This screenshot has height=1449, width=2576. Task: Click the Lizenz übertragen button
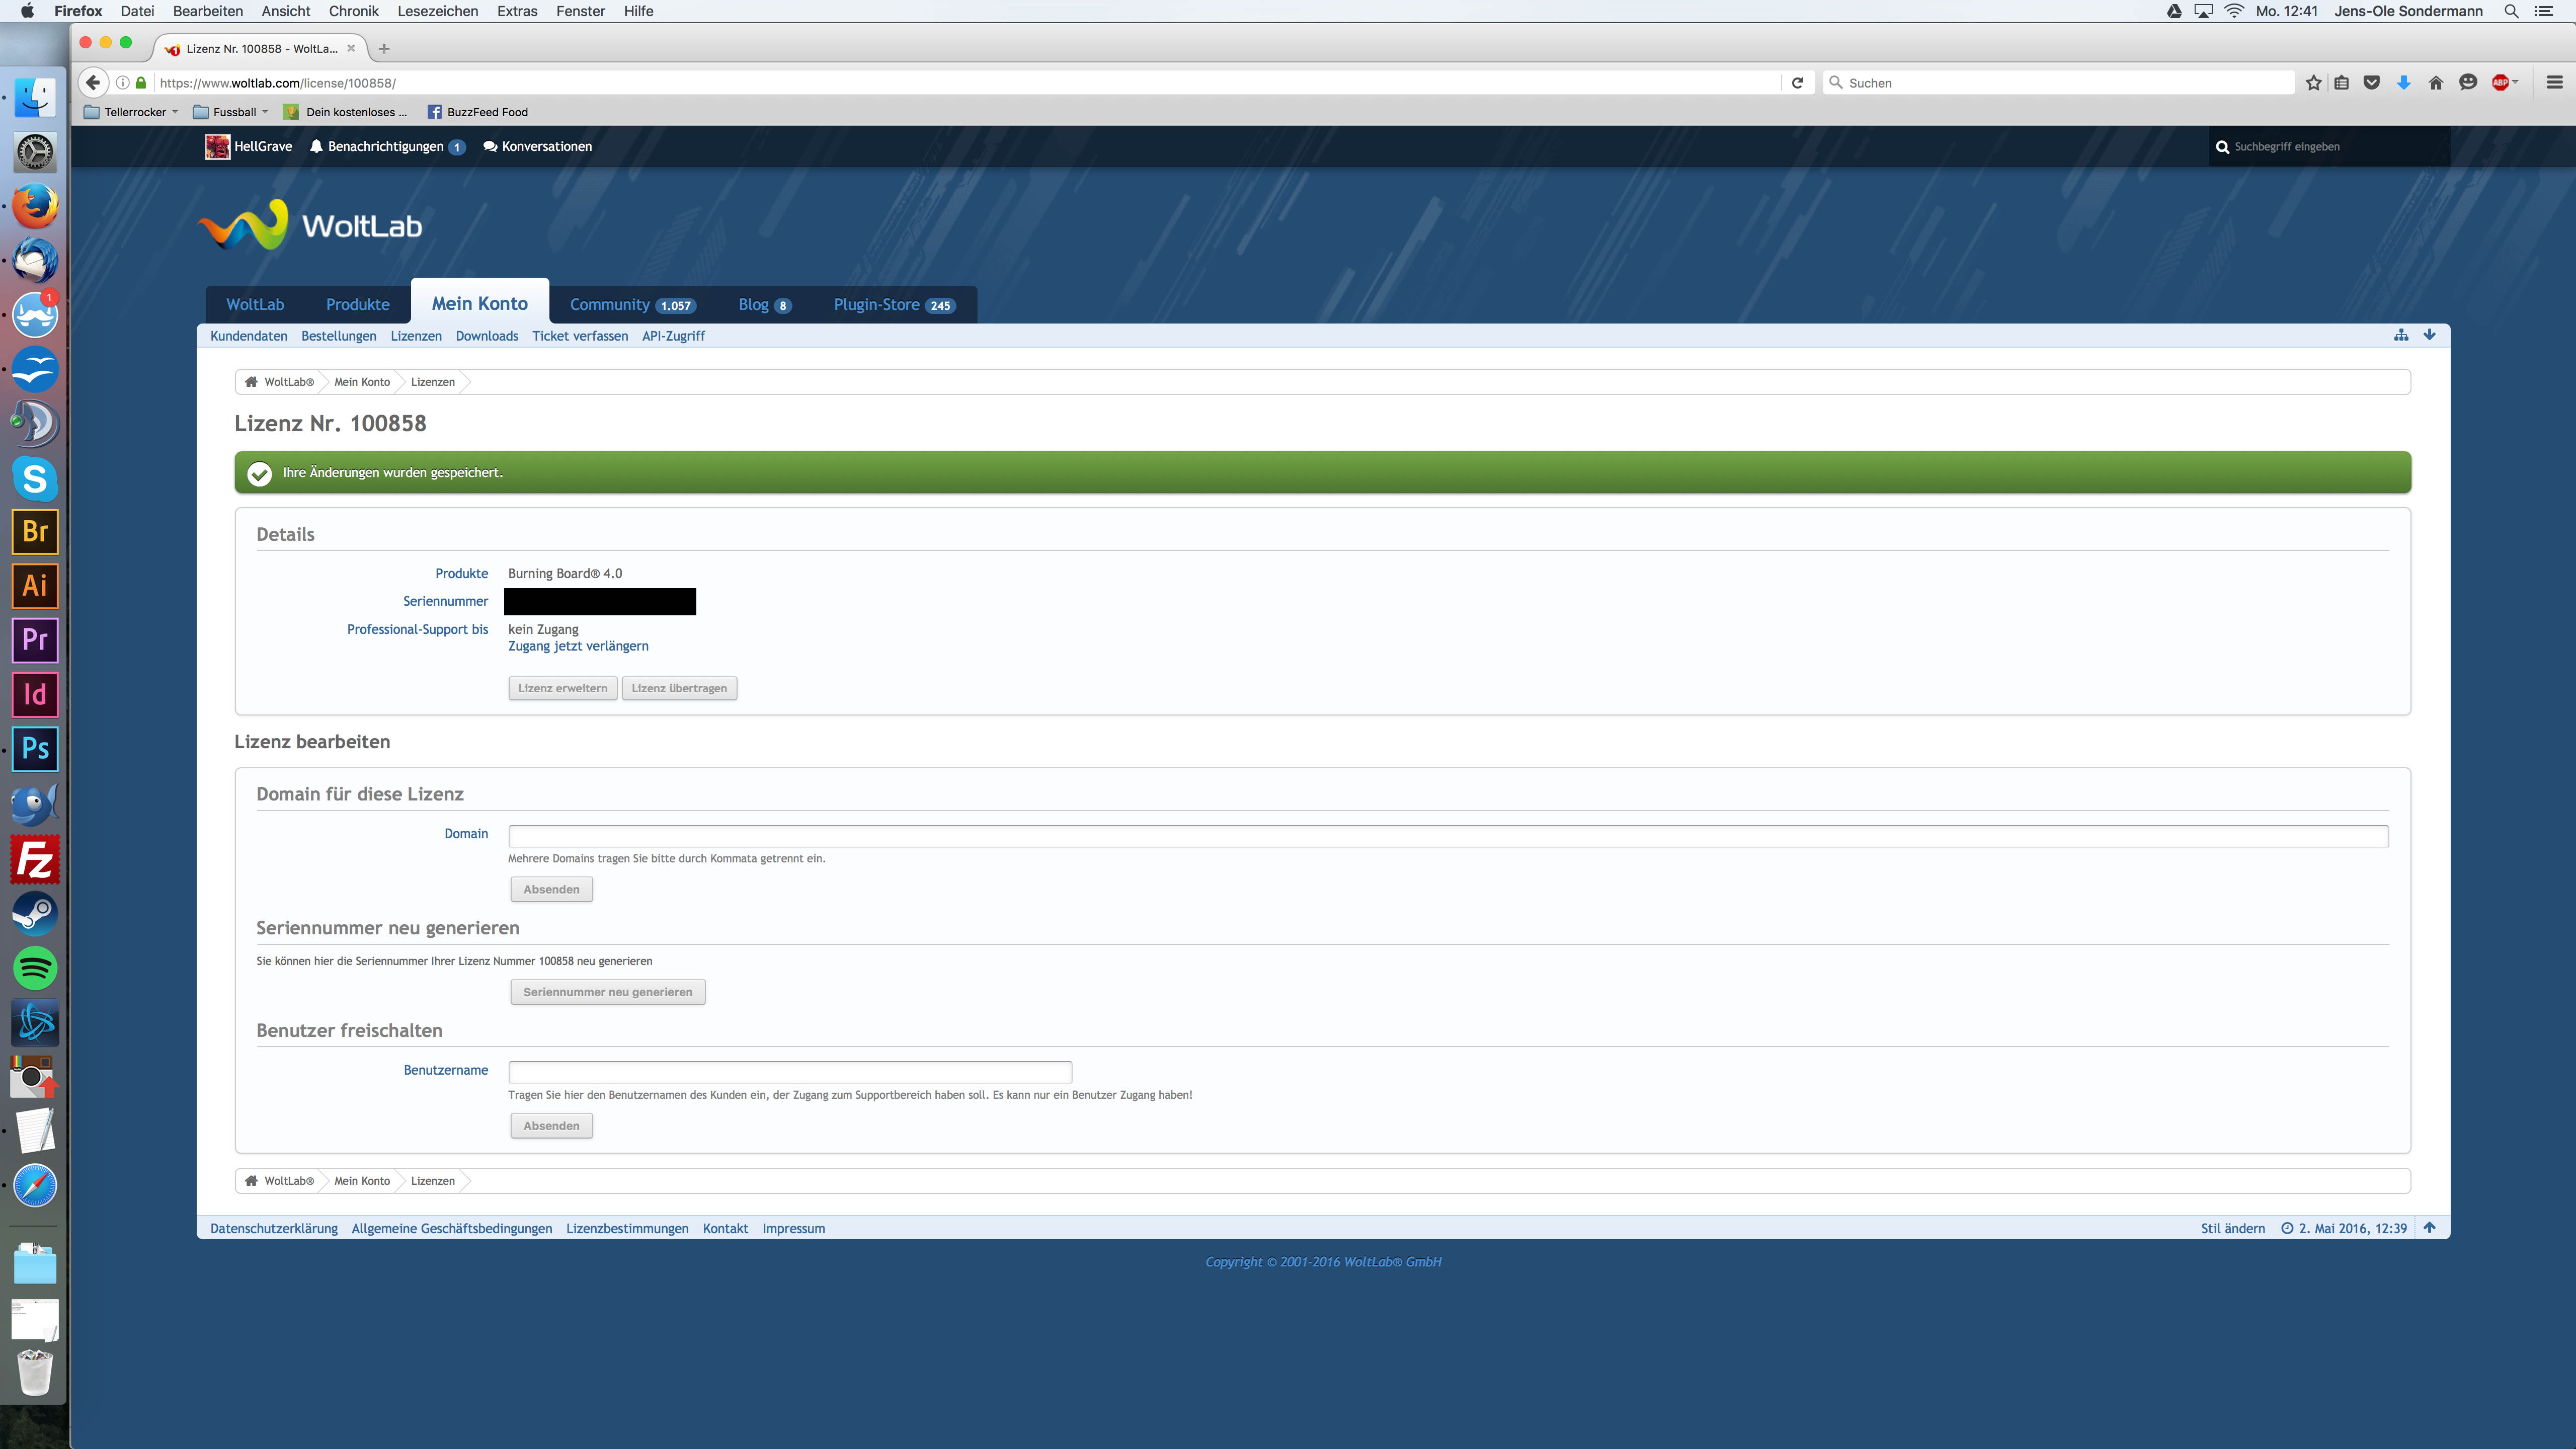click(x=679, y=688)
